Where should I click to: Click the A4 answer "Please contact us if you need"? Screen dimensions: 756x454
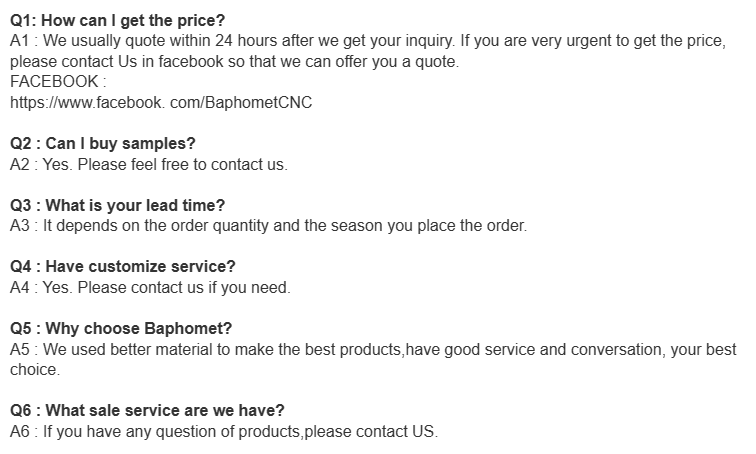tap(150, 288)
